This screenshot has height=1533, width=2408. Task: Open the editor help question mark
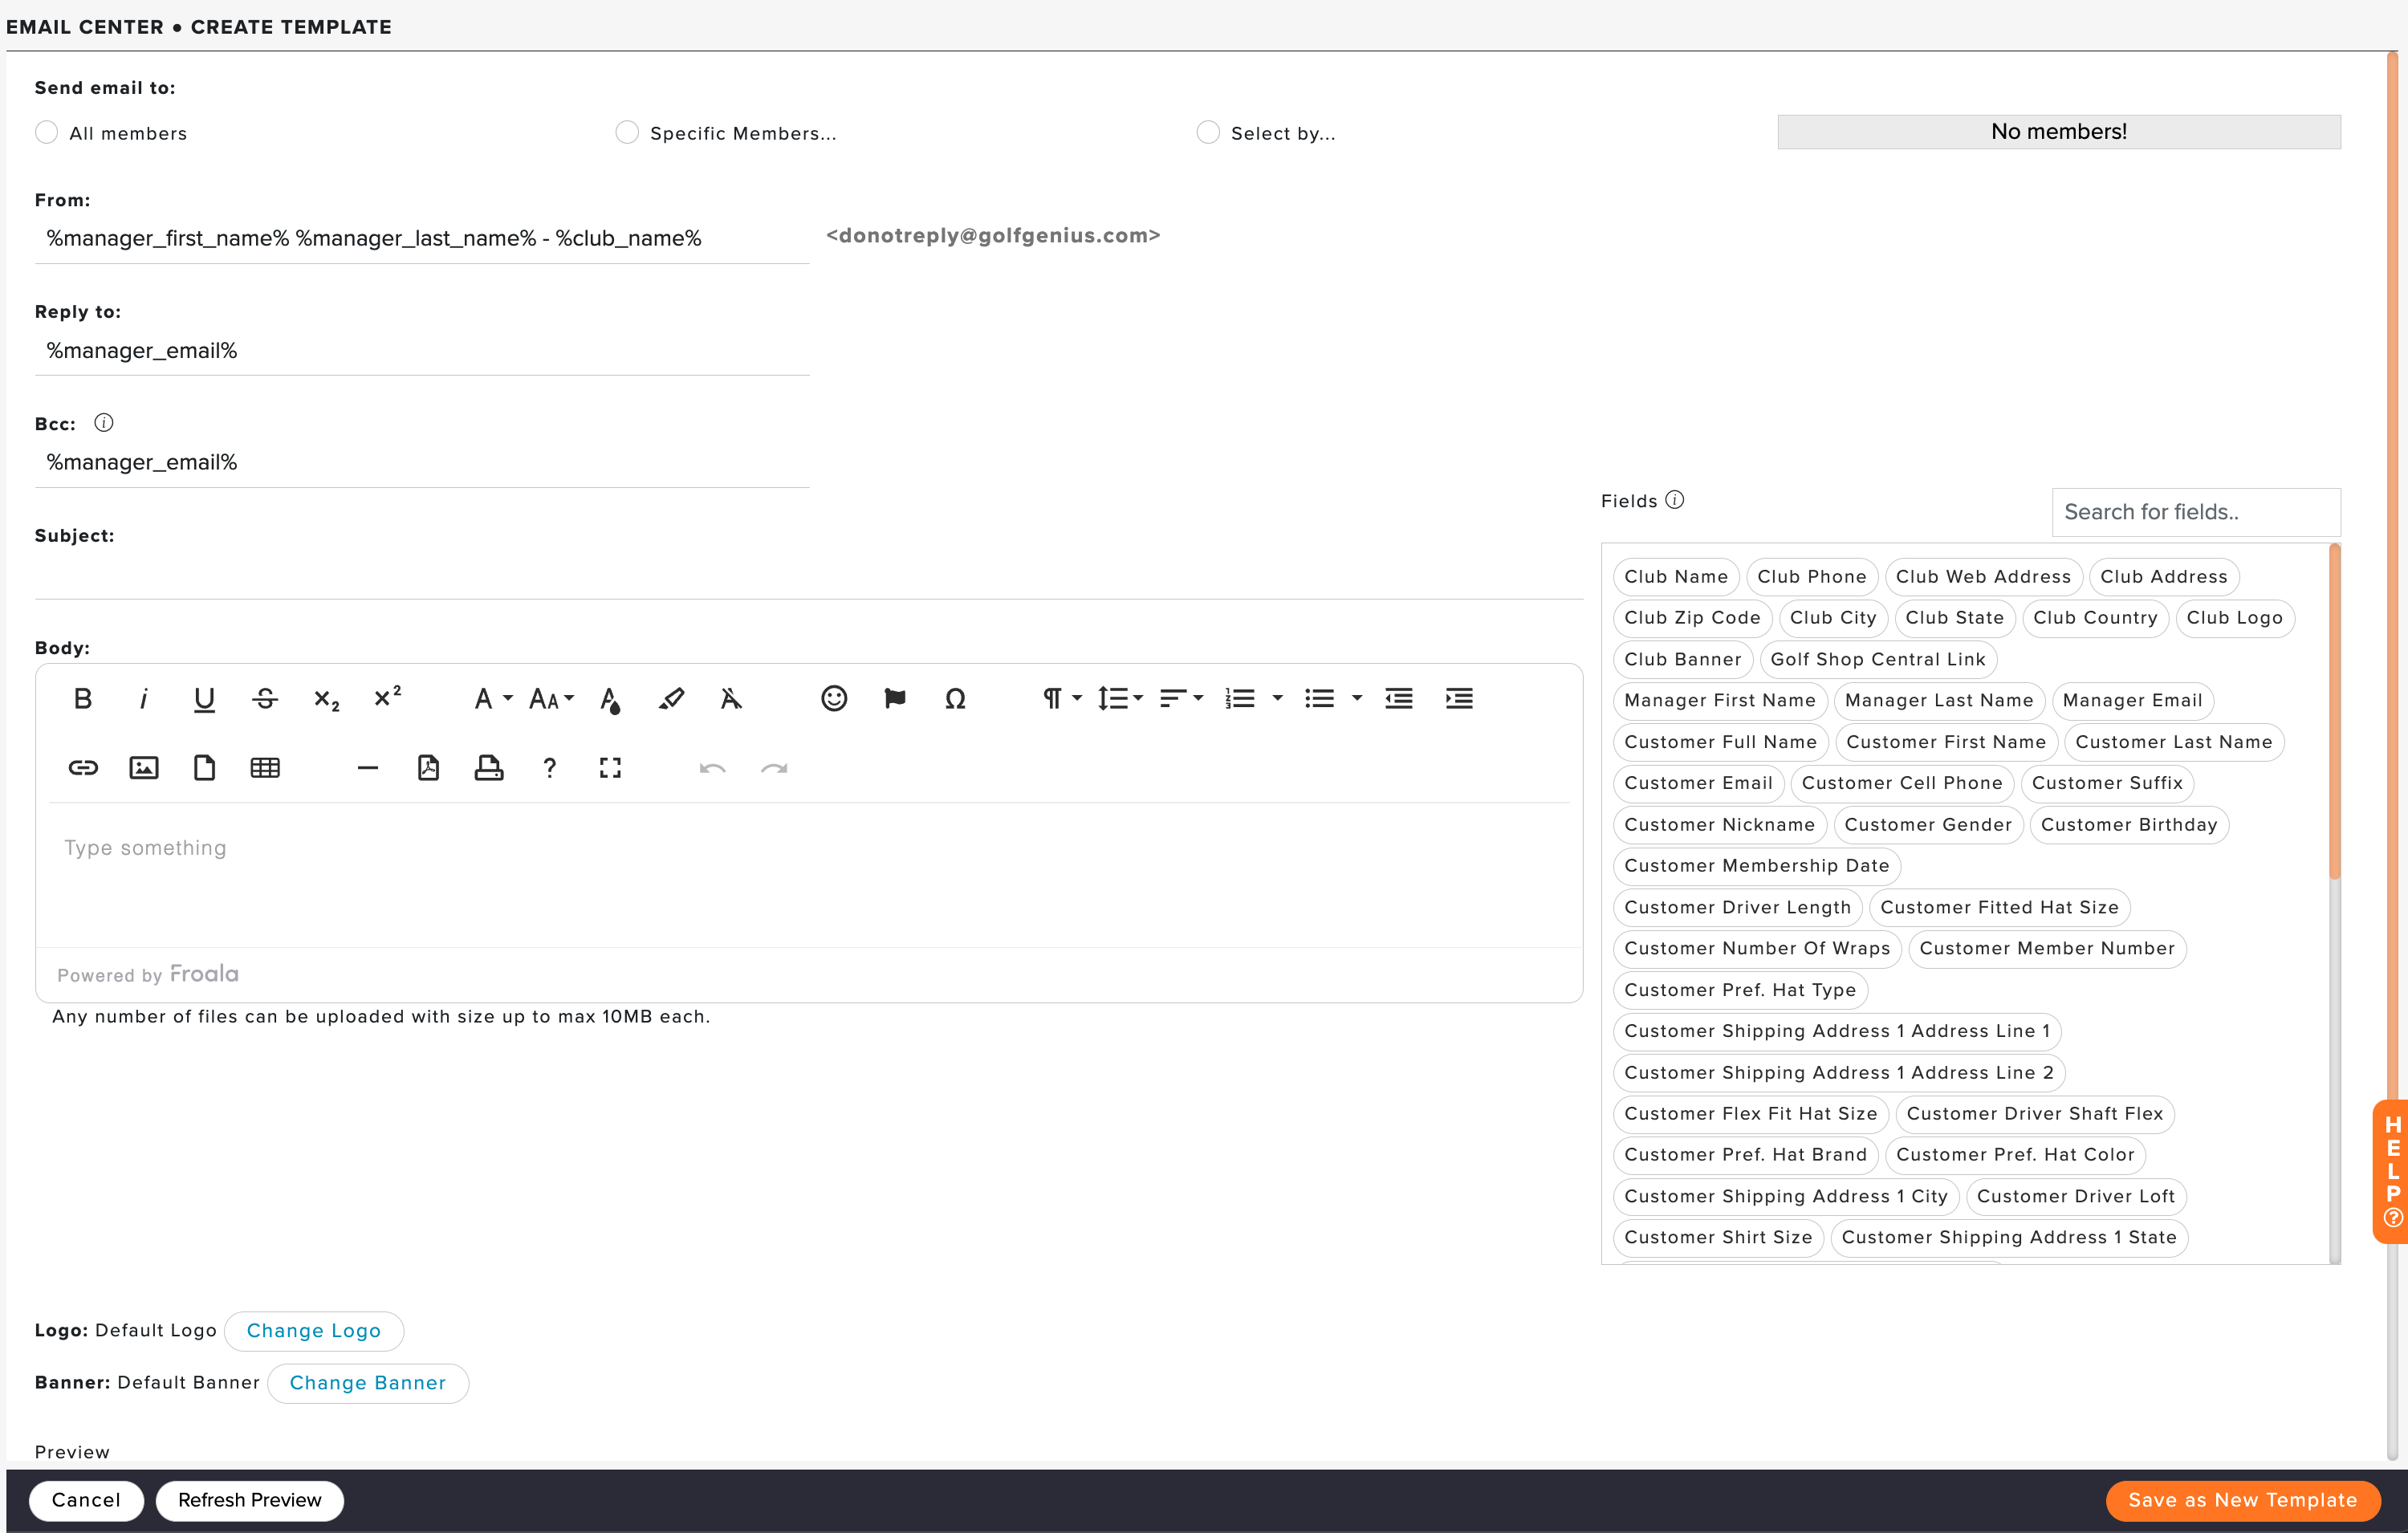[x=549, y=768]
